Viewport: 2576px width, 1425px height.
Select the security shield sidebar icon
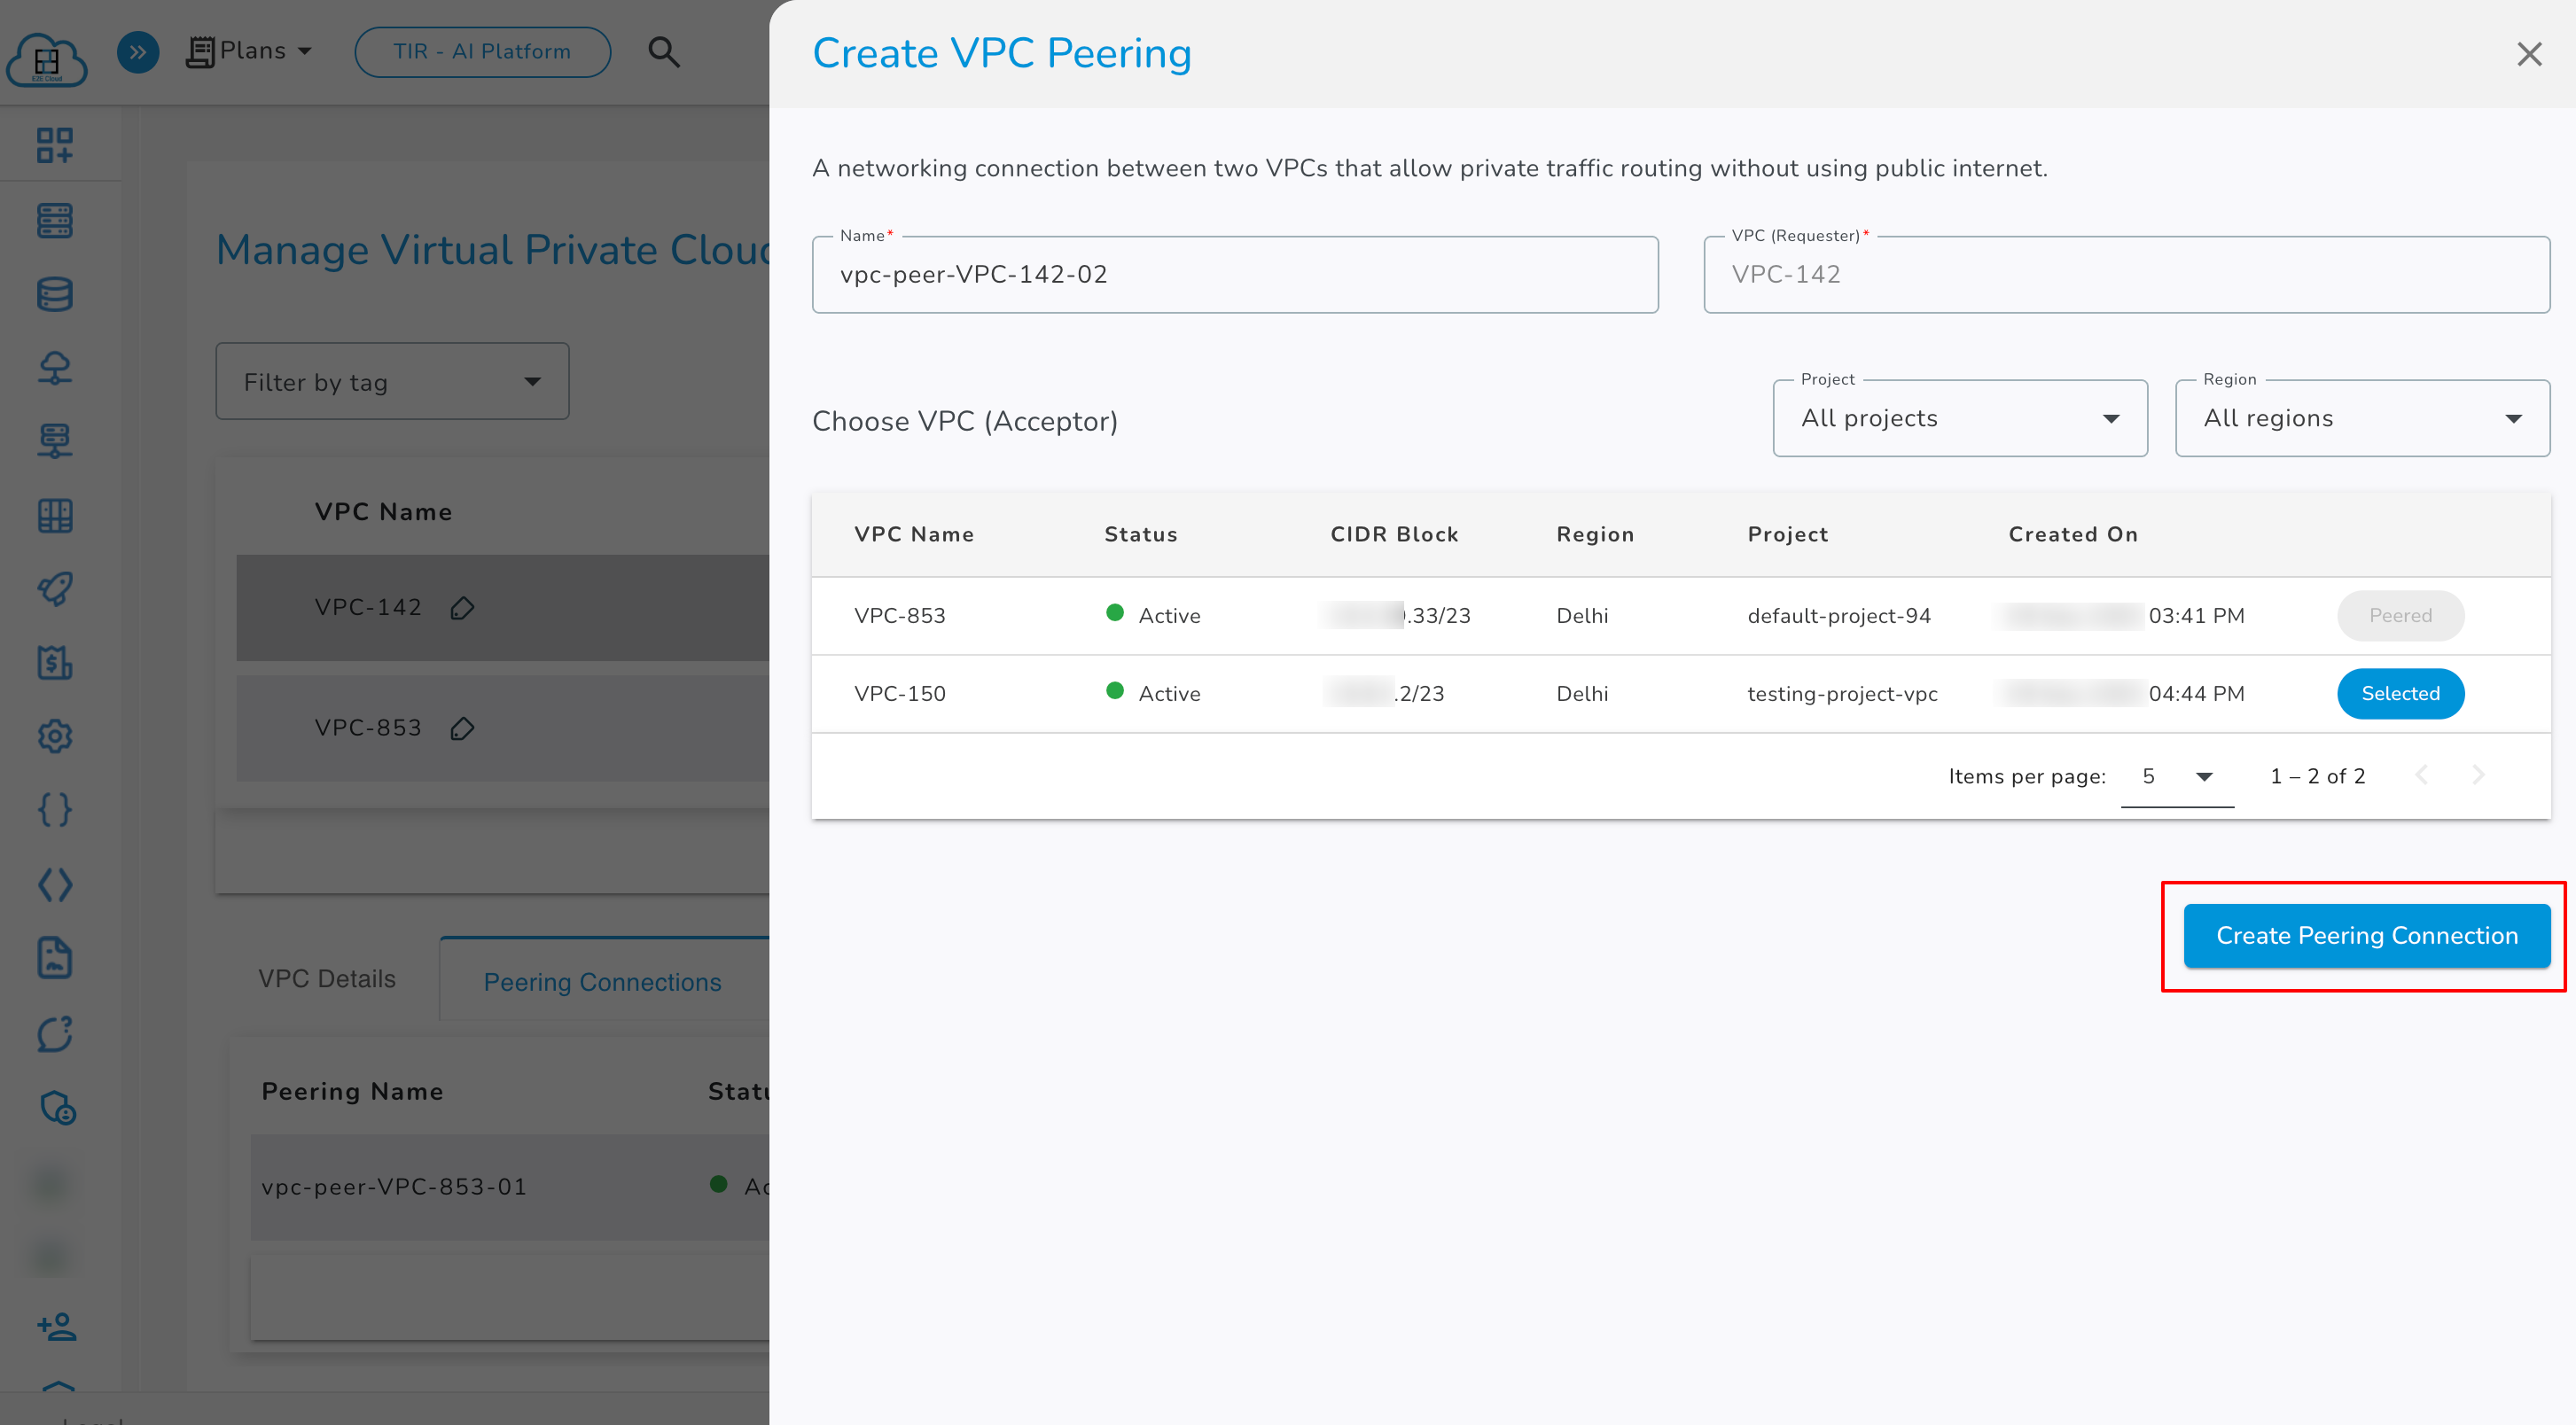55,1108
